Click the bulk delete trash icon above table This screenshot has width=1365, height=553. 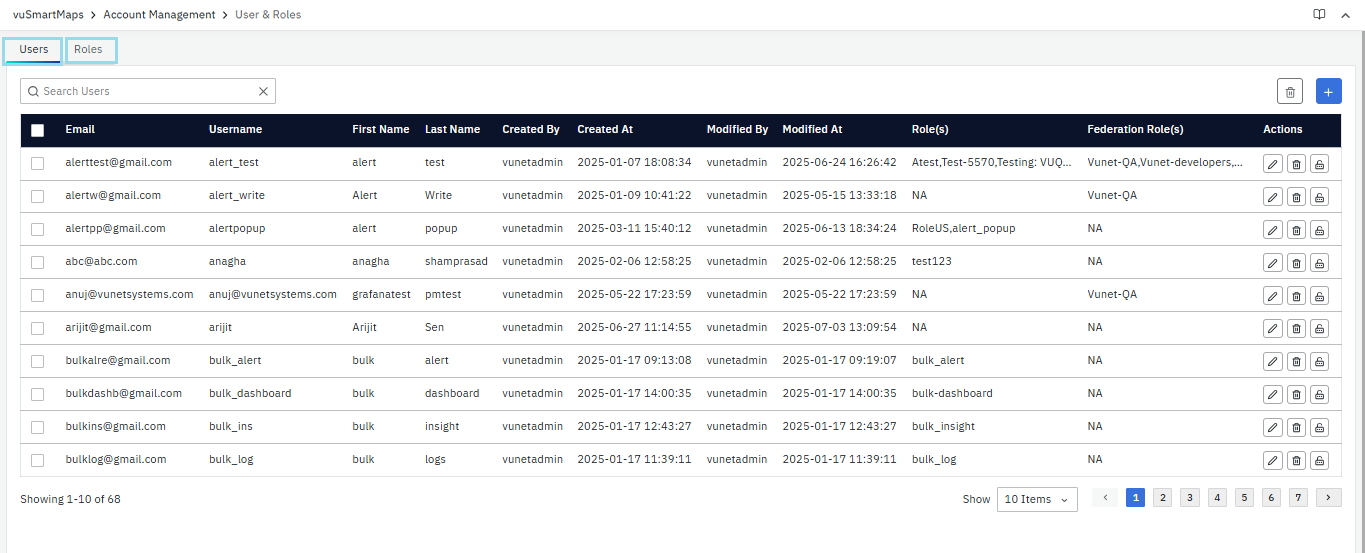click(x=1290, y=92)
